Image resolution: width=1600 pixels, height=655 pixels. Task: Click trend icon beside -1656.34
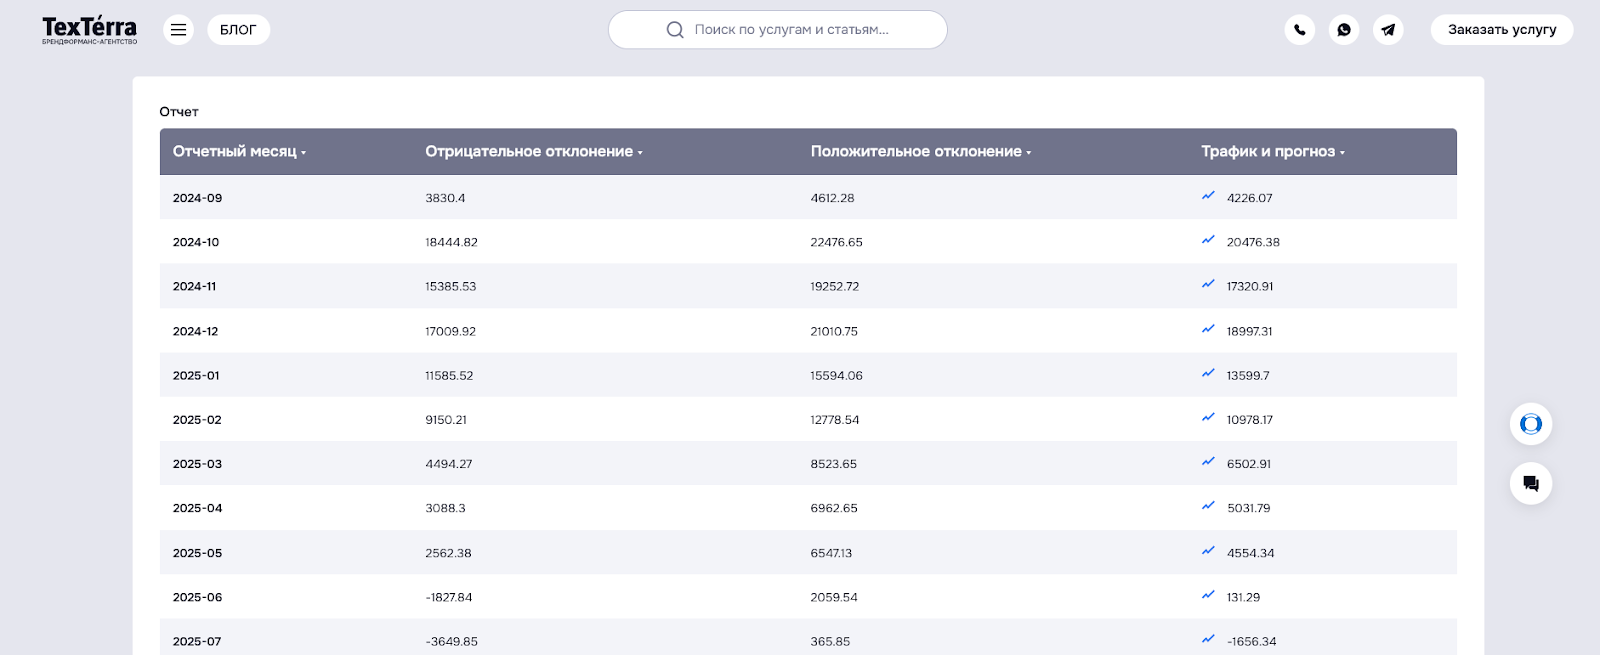coord(1208,639)
